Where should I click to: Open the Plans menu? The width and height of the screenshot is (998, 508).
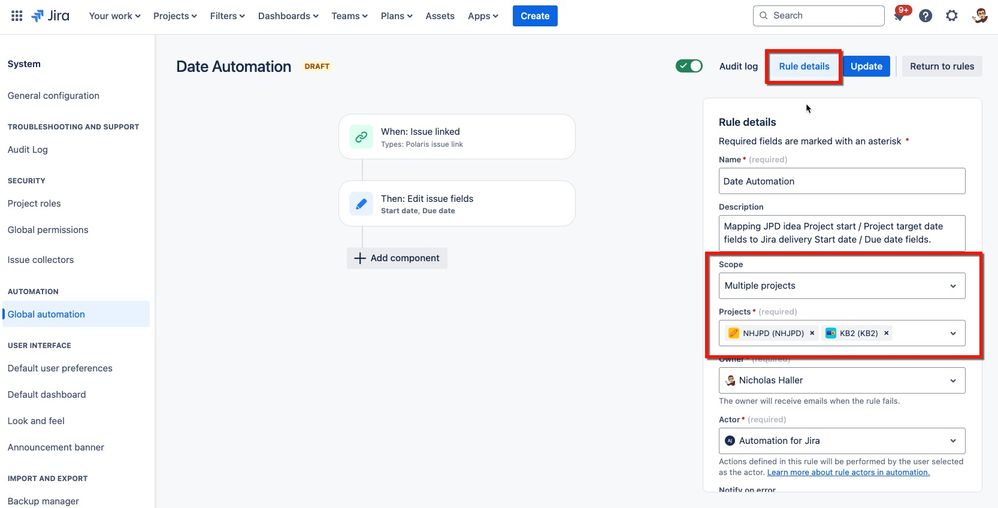(397, 16)
